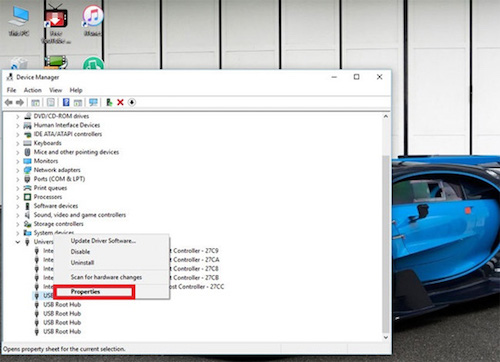
Task: Click the Software devices category icon
Action: (x=27, y=206)
